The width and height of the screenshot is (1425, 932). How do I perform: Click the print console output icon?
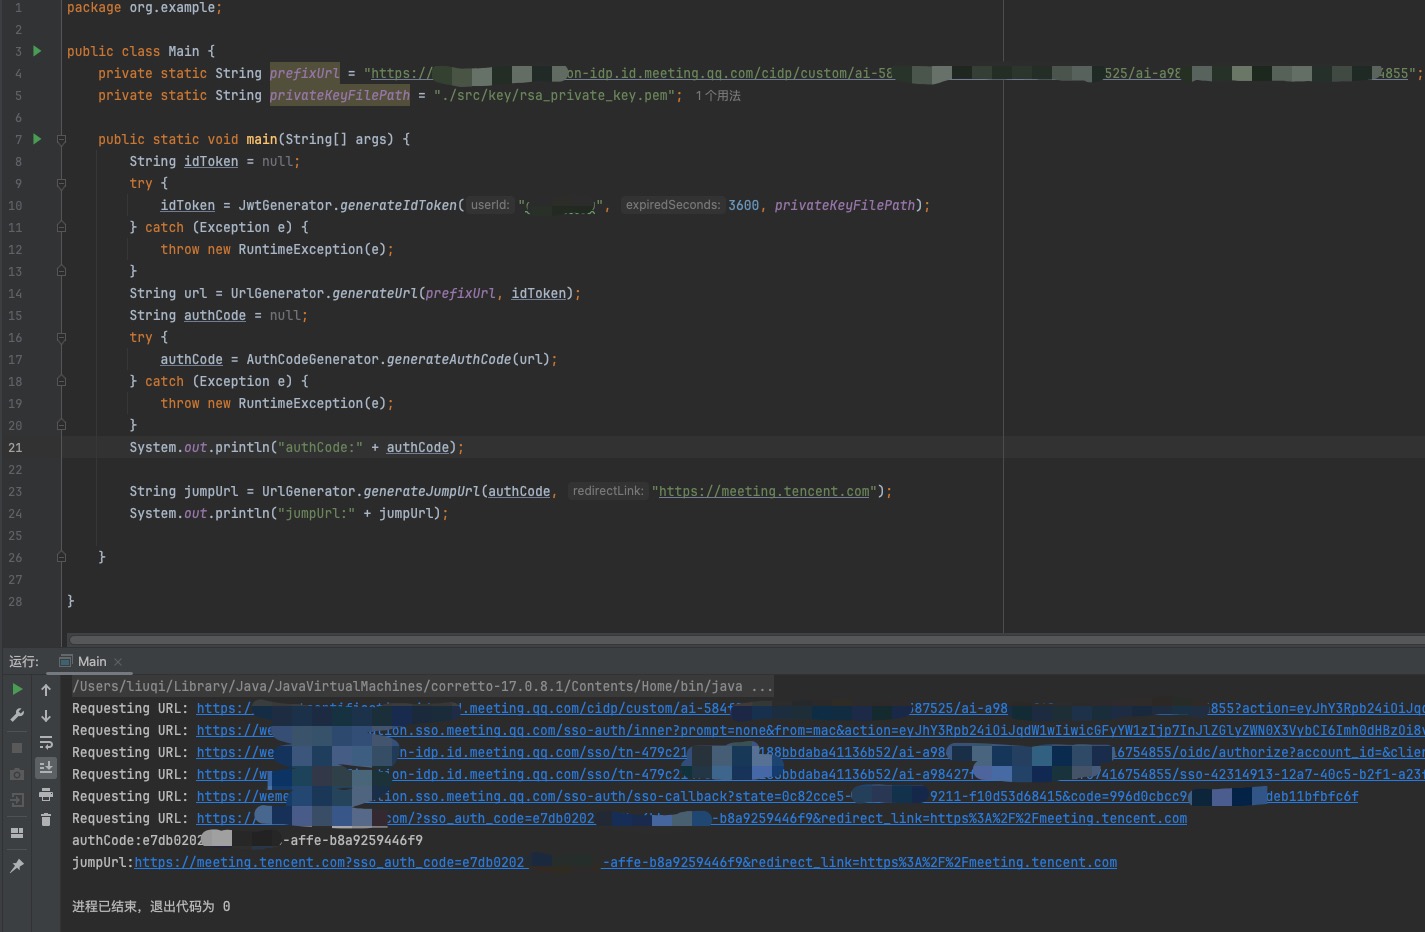(46, 794)
